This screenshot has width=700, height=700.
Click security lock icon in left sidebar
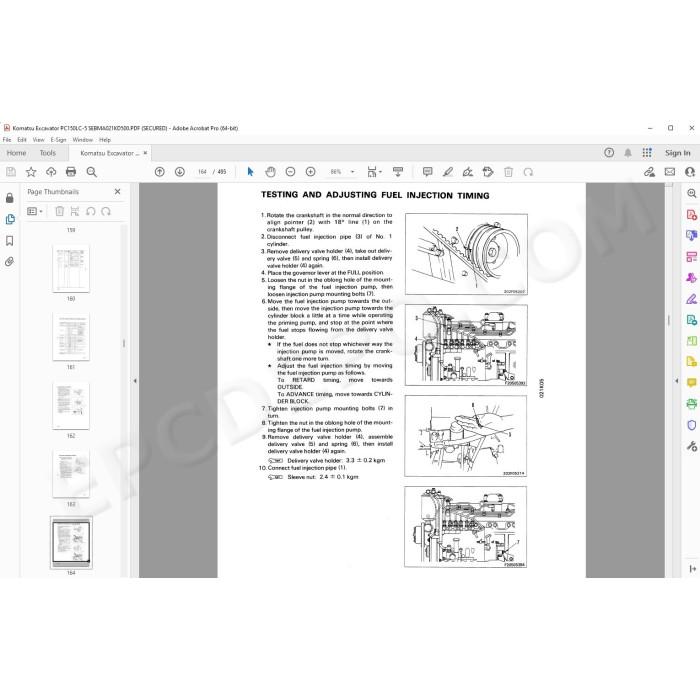[x=9, y=198]
